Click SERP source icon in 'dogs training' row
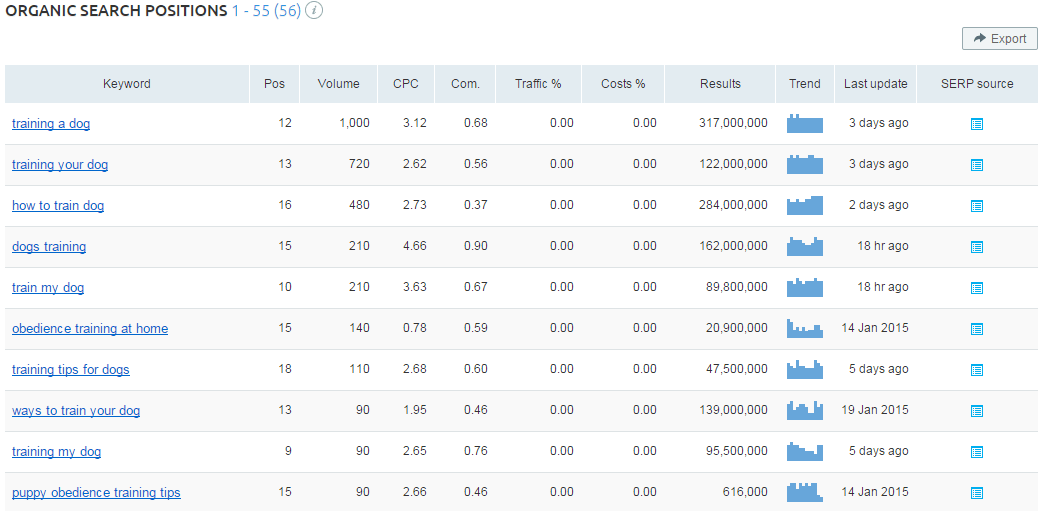 pos(976,247)
